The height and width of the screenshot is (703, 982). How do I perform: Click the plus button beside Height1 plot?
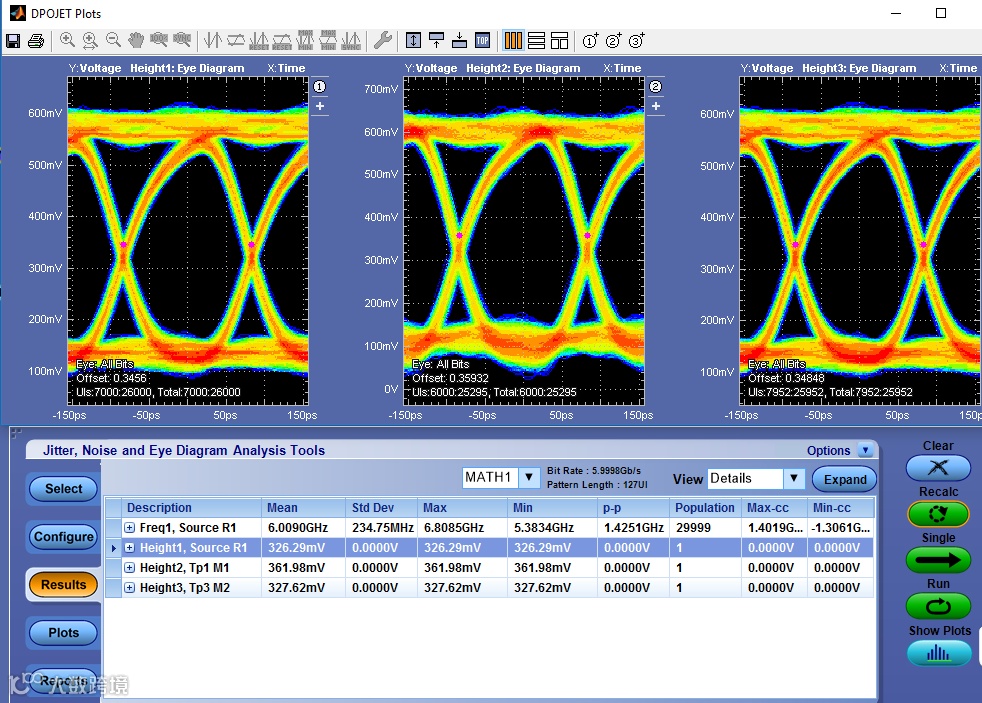tap(319, 106)
